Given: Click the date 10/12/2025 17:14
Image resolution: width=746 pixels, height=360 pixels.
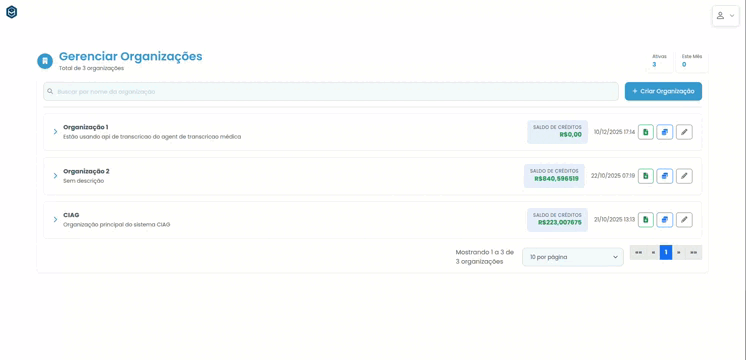Looking at the screenshot, I should pos(614,132).
